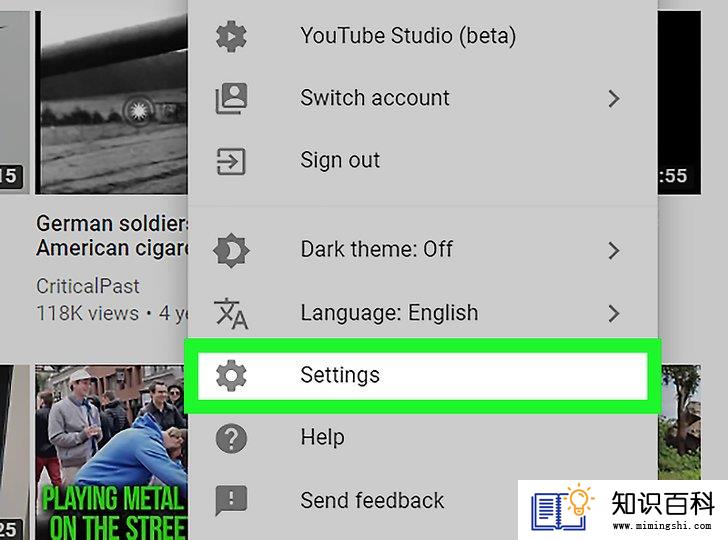This screenshot has height=540, width=728.
Task: Expand the Switch account submenu chevron
Action: (614, 98)
